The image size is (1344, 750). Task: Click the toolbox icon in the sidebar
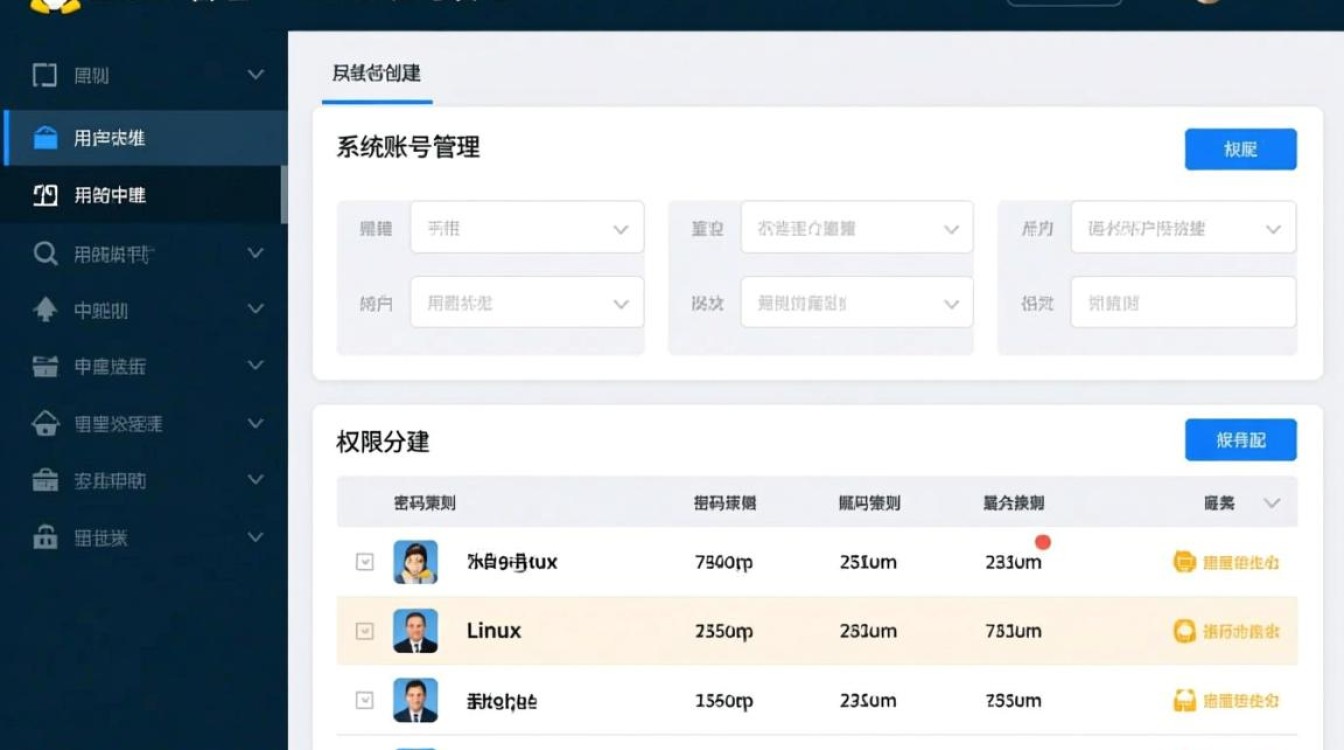tap(45, 480)
